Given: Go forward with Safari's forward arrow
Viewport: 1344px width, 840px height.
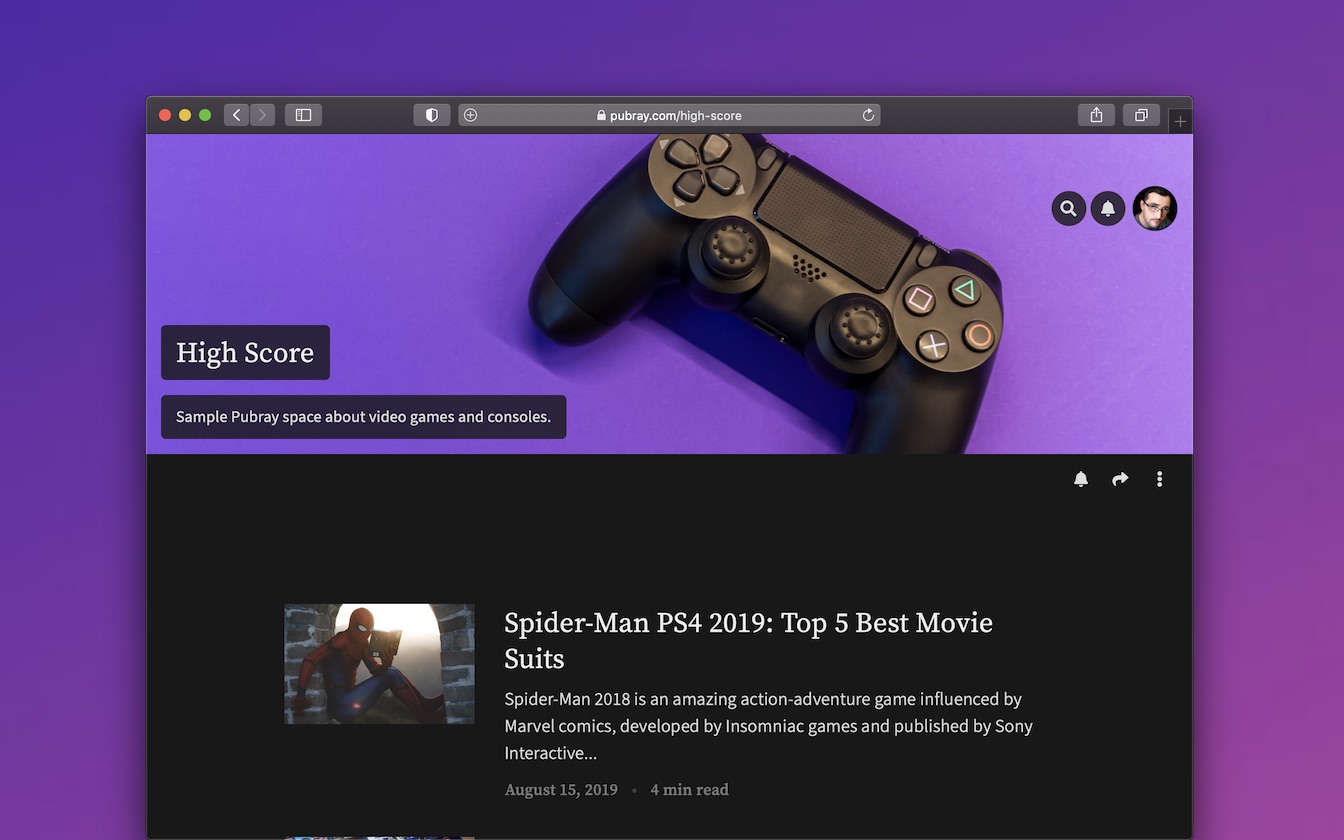Looking at the screenshot, I should click(262, 115).
